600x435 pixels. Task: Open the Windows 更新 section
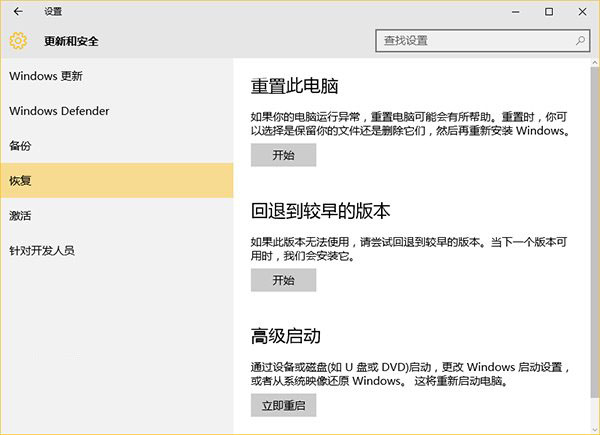tap(46, 76)
